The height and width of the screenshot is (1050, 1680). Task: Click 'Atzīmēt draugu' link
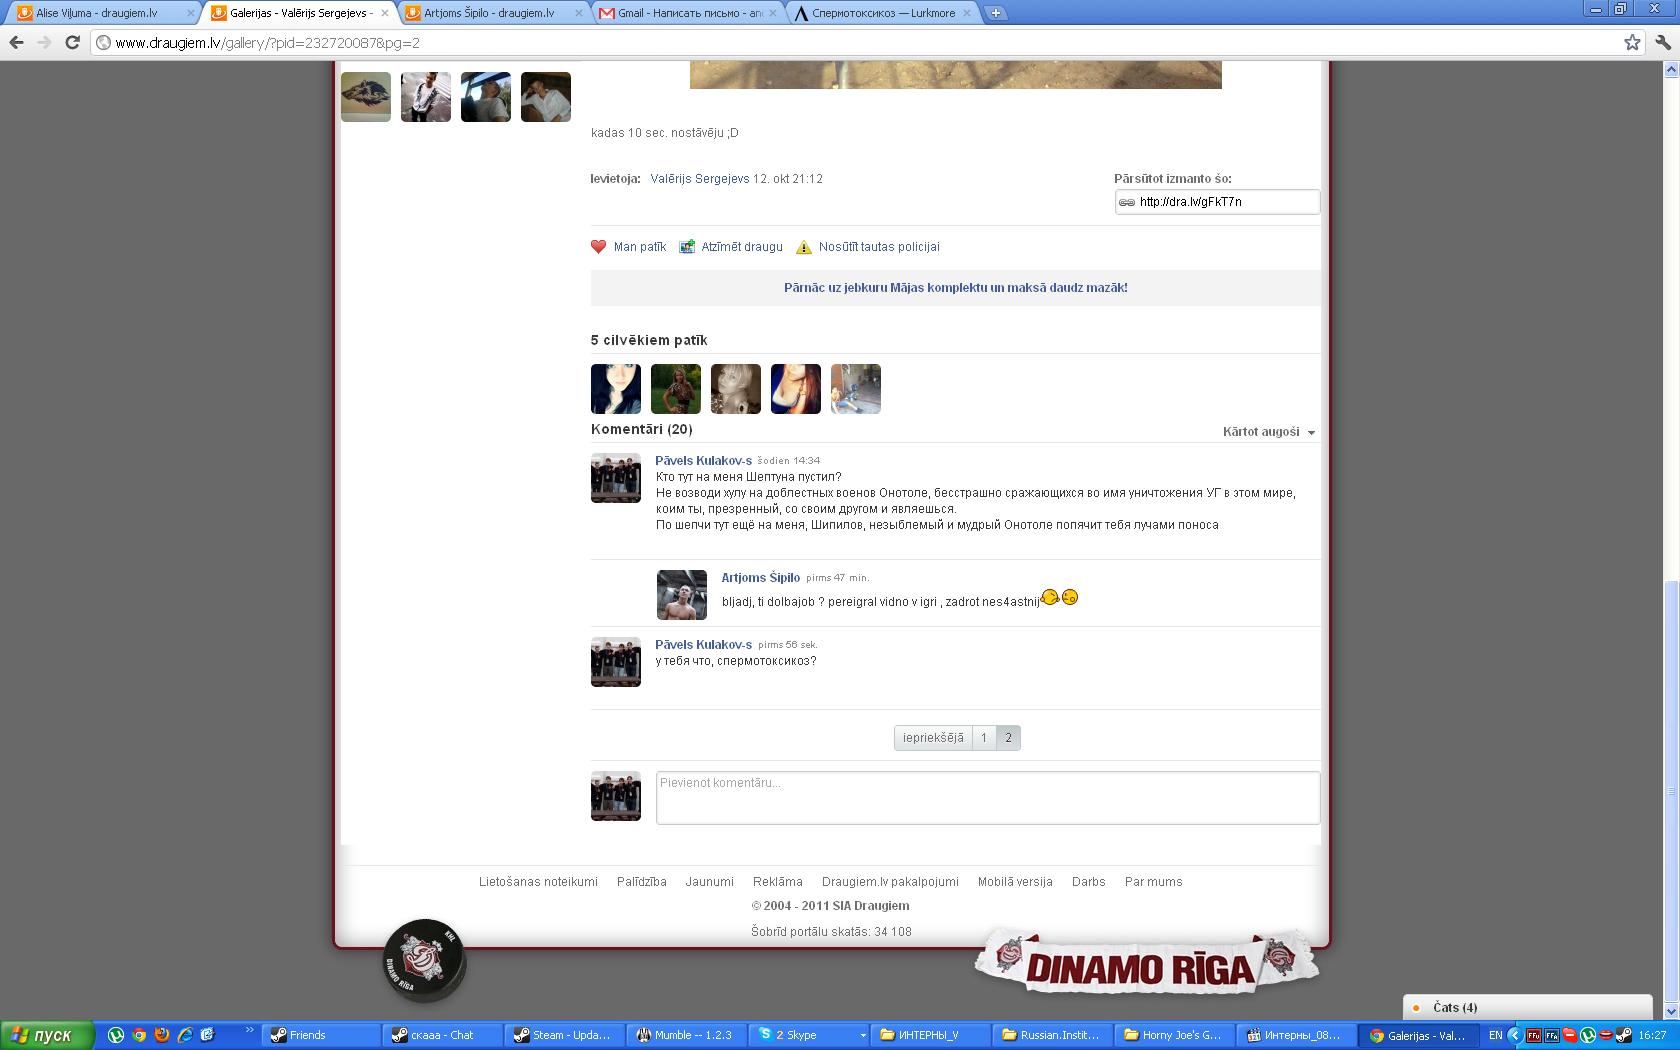[742, 247]
